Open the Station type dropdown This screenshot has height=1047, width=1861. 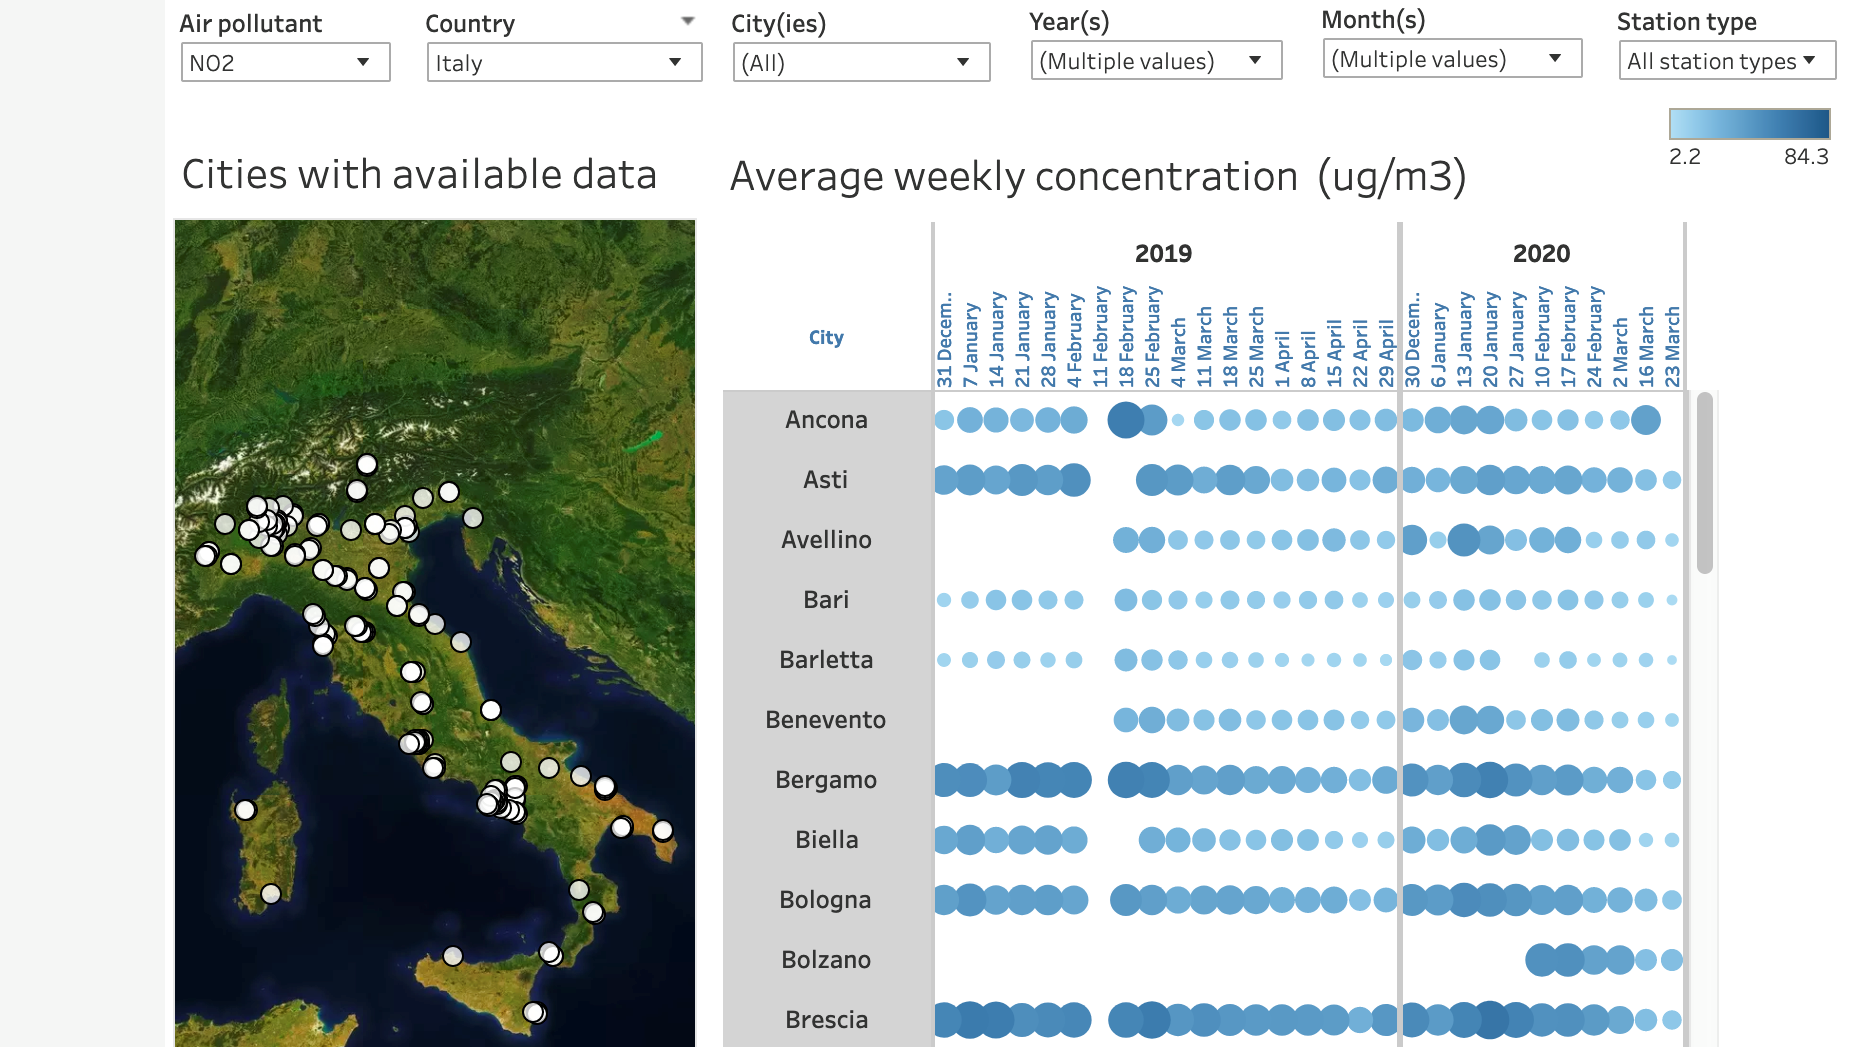coord(1726,61)
